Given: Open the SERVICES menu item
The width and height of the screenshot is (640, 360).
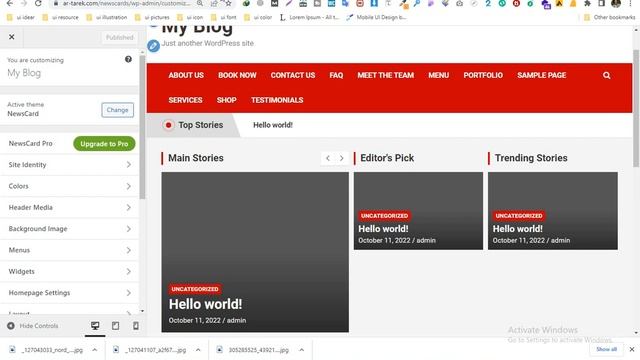Looking at the screenshot, I should [x=185, y=100].
